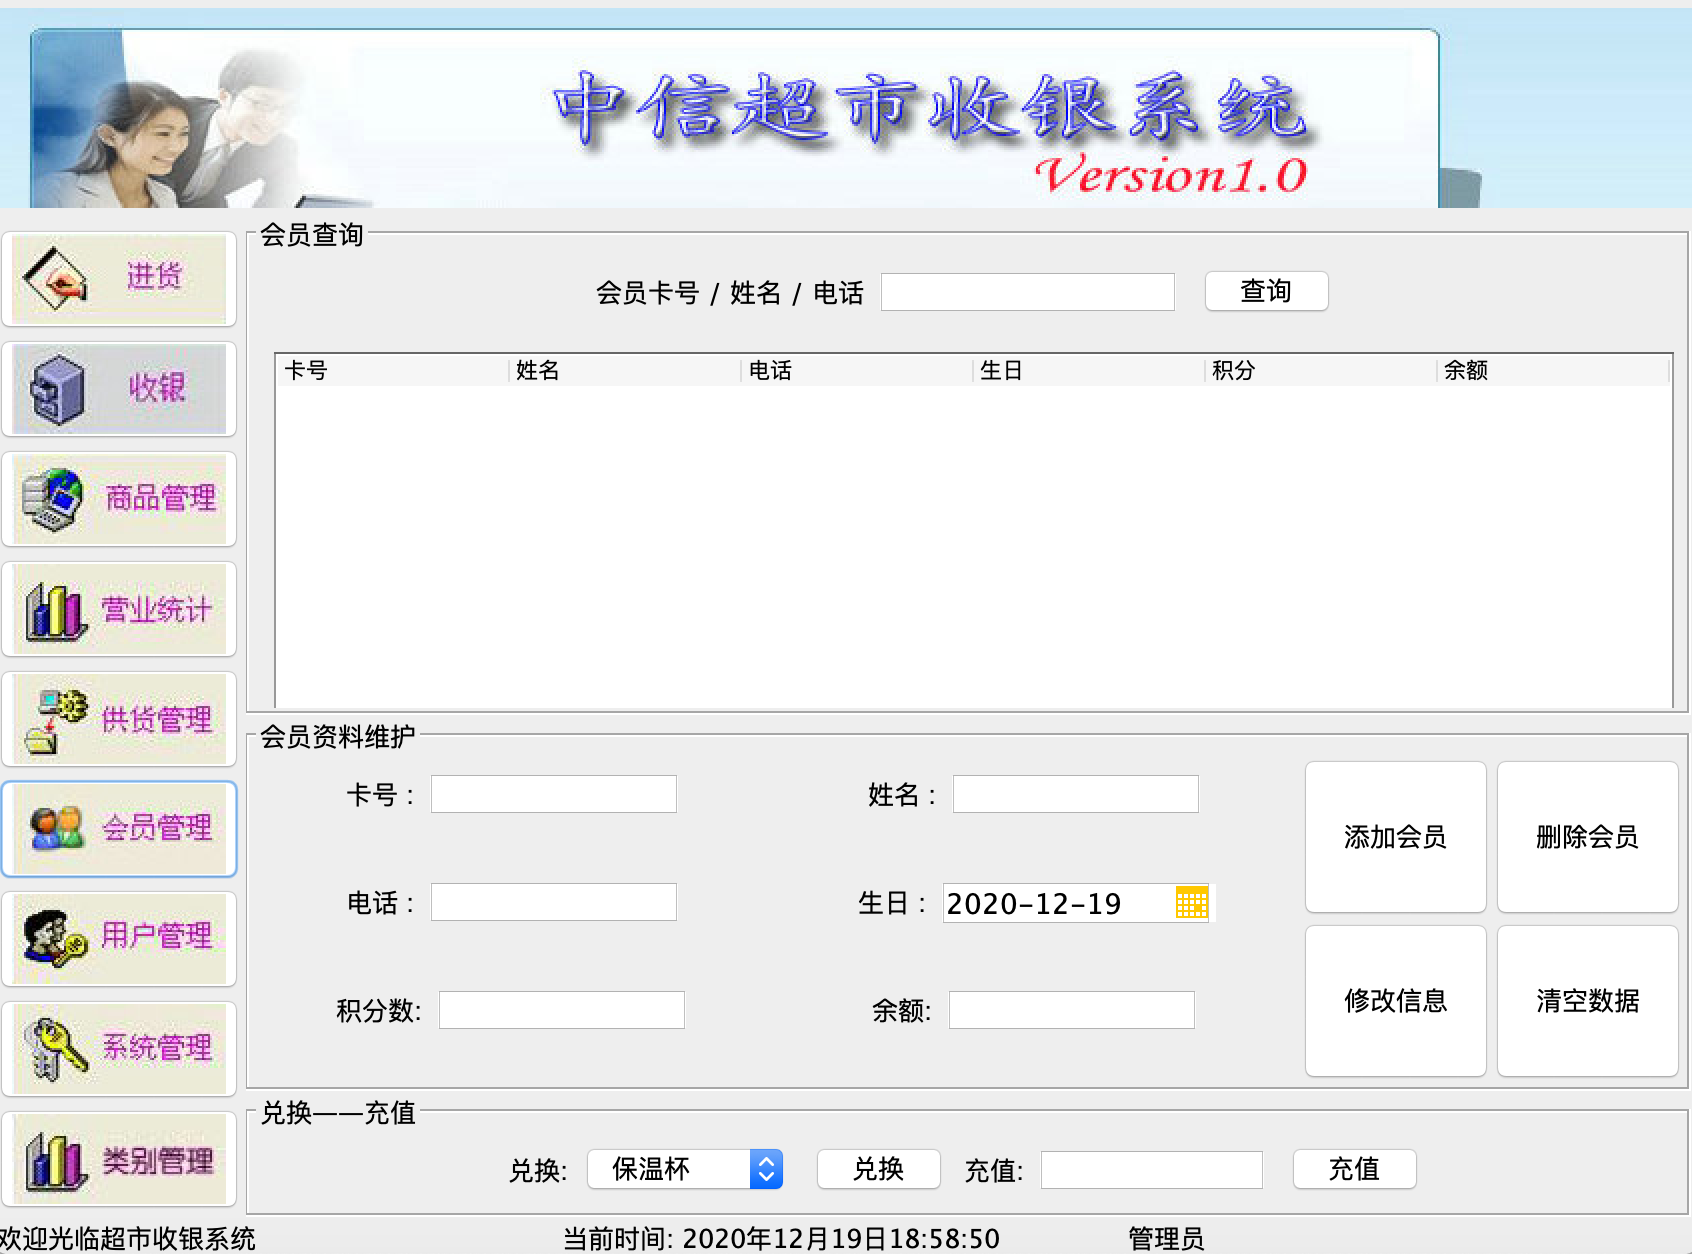Image resolution: width=1692 pixels, height=1254 pixels.
Task: Select the 会员管理 member management icon
Action: (119, 829)
